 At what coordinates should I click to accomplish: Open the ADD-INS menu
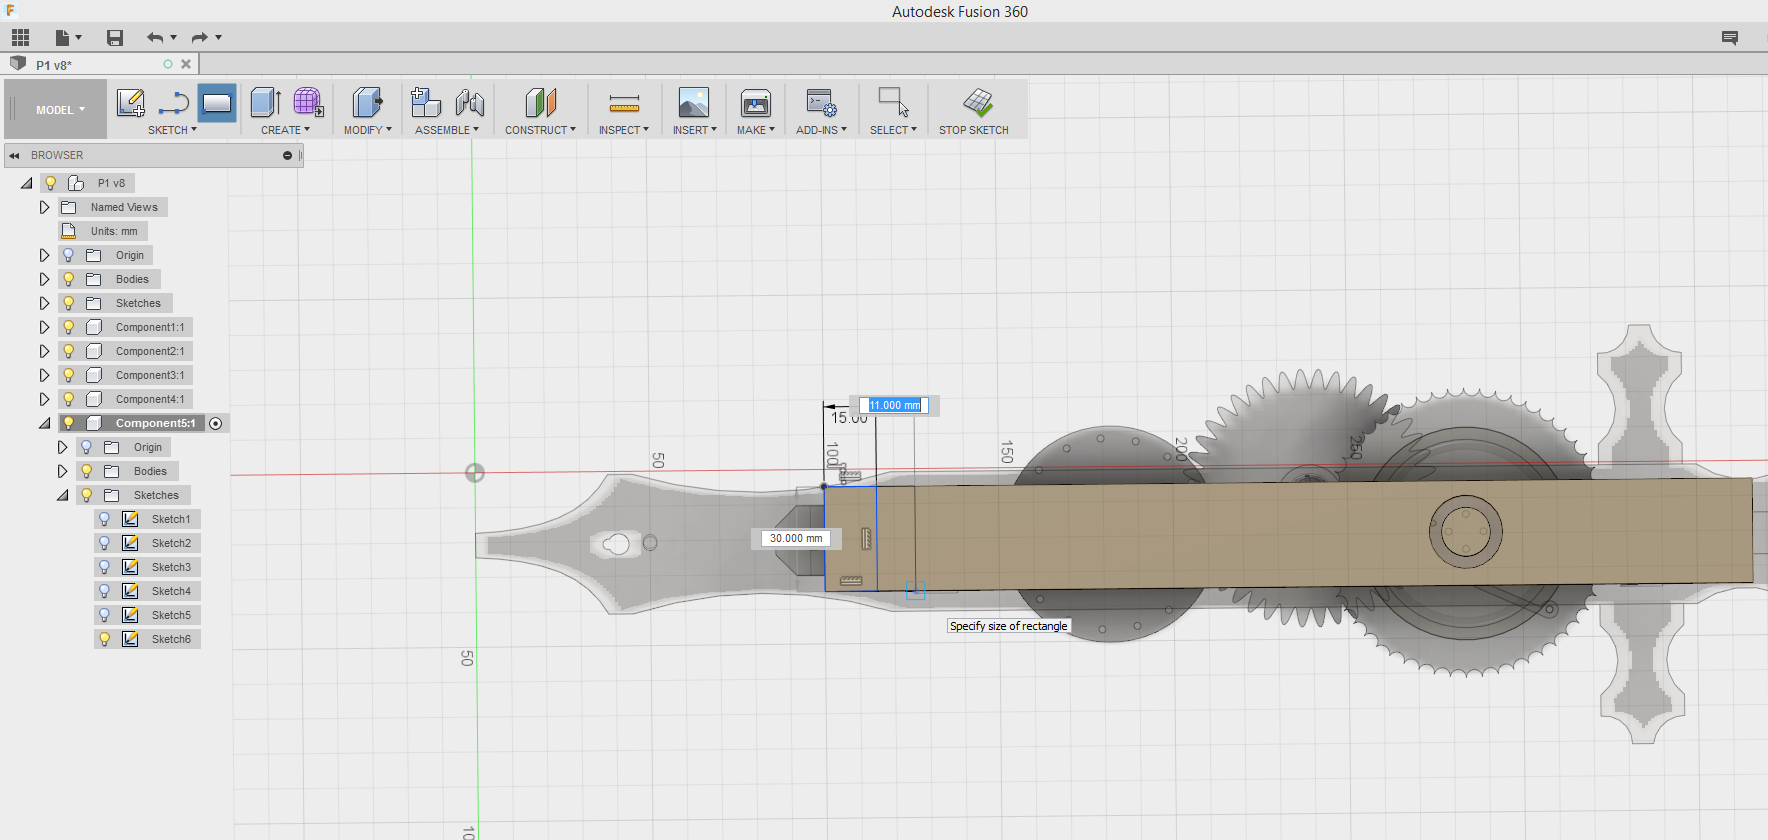click(x=821, y=130)
